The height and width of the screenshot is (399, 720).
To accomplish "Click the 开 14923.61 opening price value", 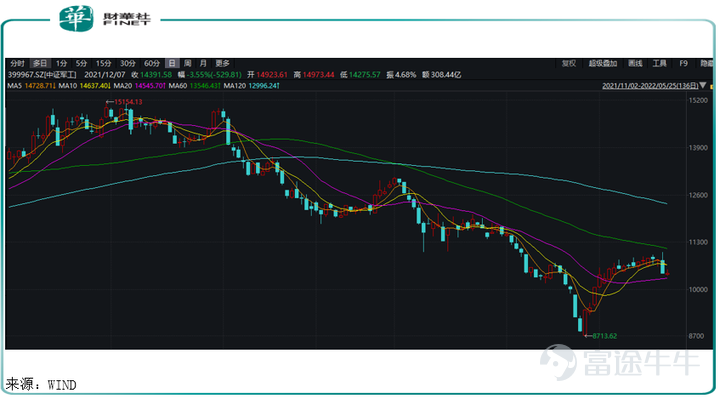I will tap(267, 75).
